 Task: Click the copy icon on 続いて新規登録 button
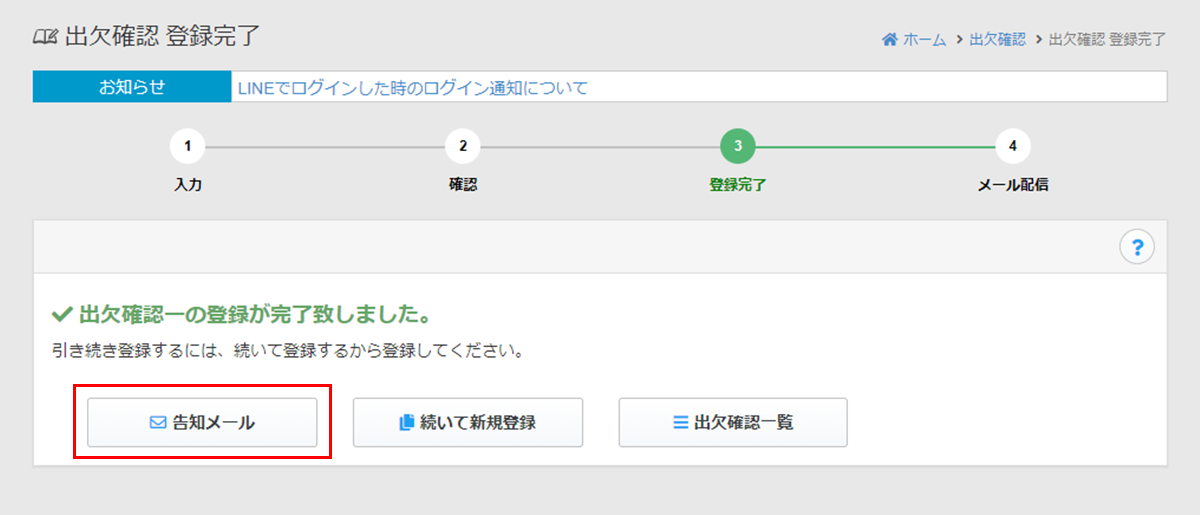coord(406,423)
